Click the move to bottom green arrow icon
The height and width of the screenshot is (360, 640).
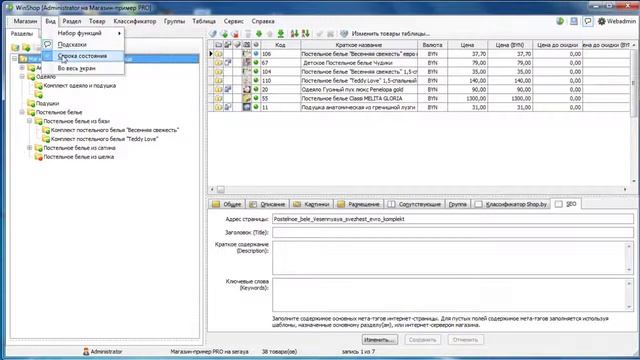[281, 34]
